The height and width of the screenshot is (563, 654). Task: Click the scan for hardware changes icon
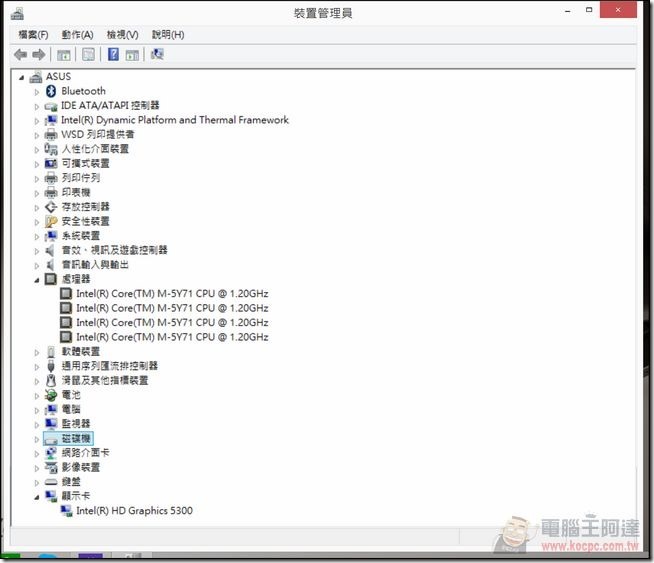point(157,54)
